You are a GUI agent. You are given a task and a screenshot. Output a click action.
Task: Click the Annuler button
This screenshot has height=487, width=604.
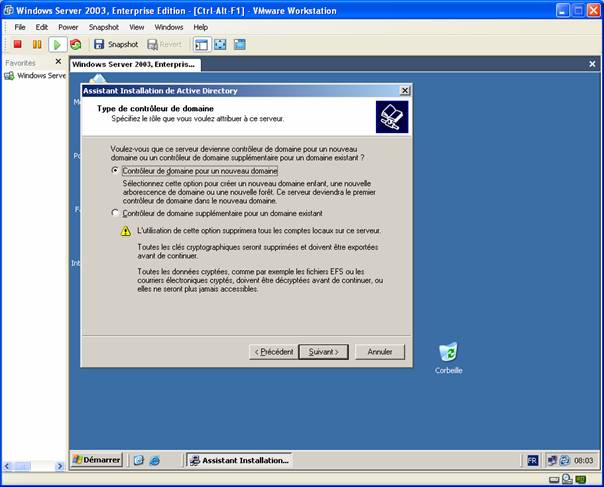pos(380,352)
